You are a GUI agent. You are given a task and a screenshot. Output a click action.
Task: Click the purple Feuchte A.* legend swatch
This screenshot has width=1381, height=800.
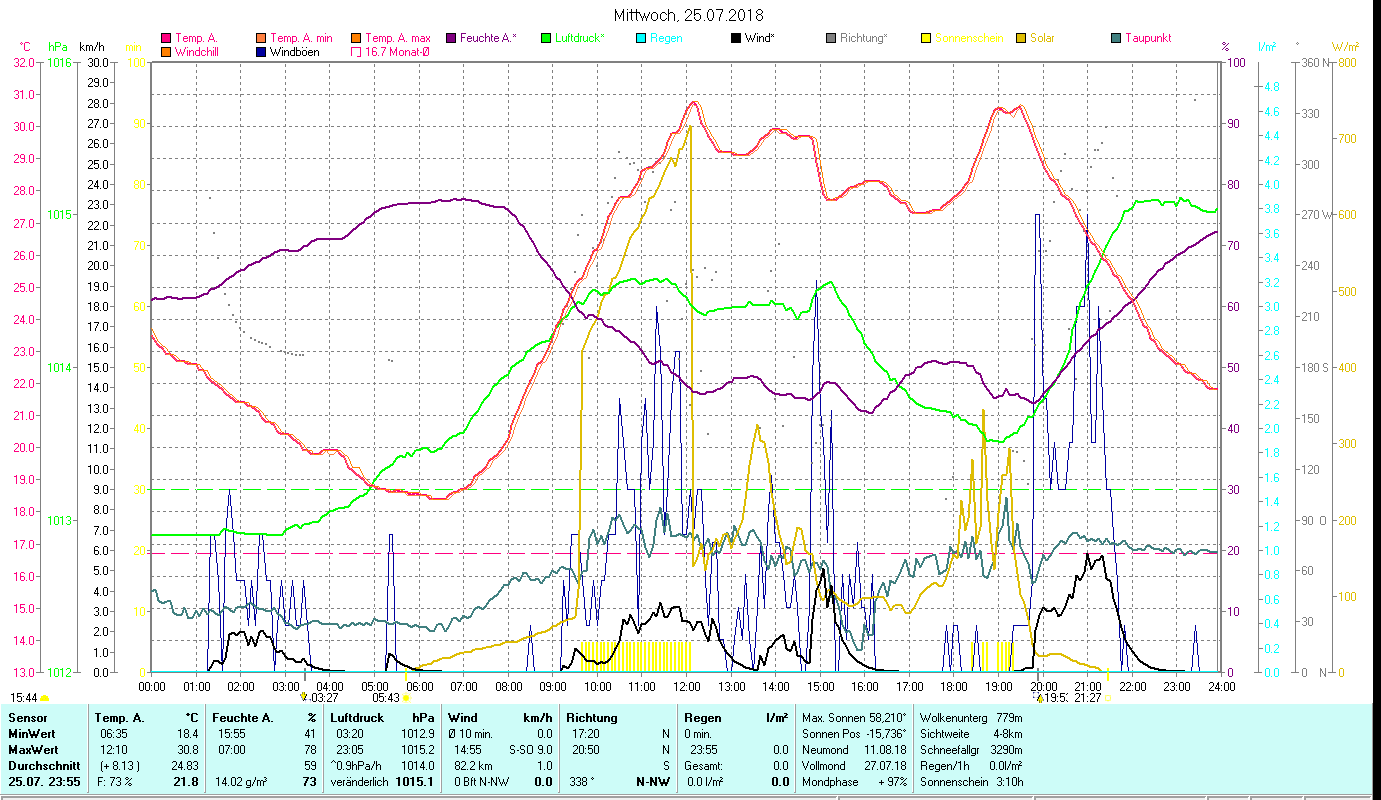450,39
